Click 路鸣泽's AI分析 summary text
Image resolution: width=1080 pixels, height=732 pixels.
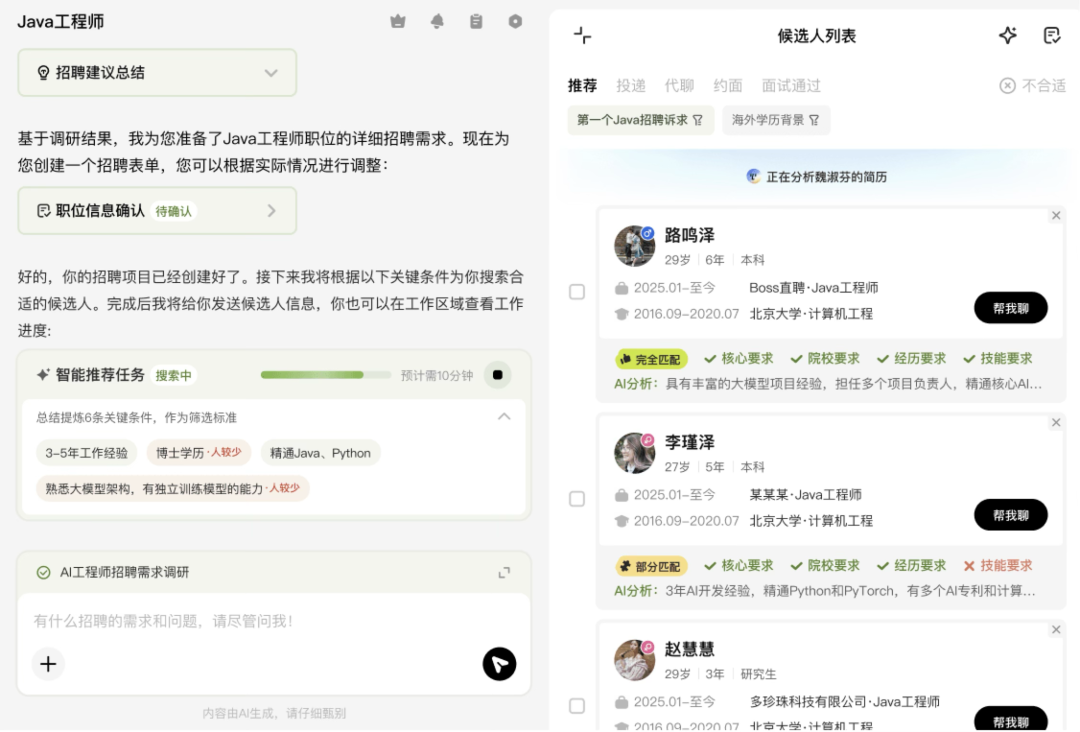828,384
